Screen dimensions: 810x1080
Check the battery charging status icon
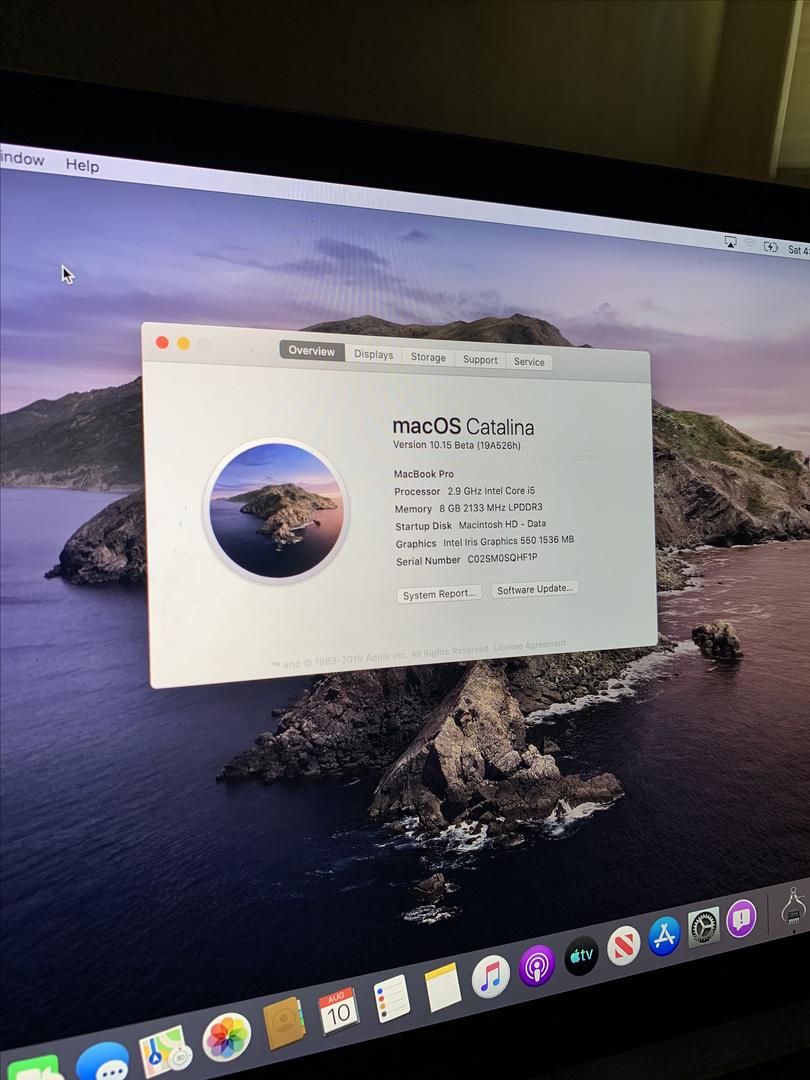pos(771,247)
